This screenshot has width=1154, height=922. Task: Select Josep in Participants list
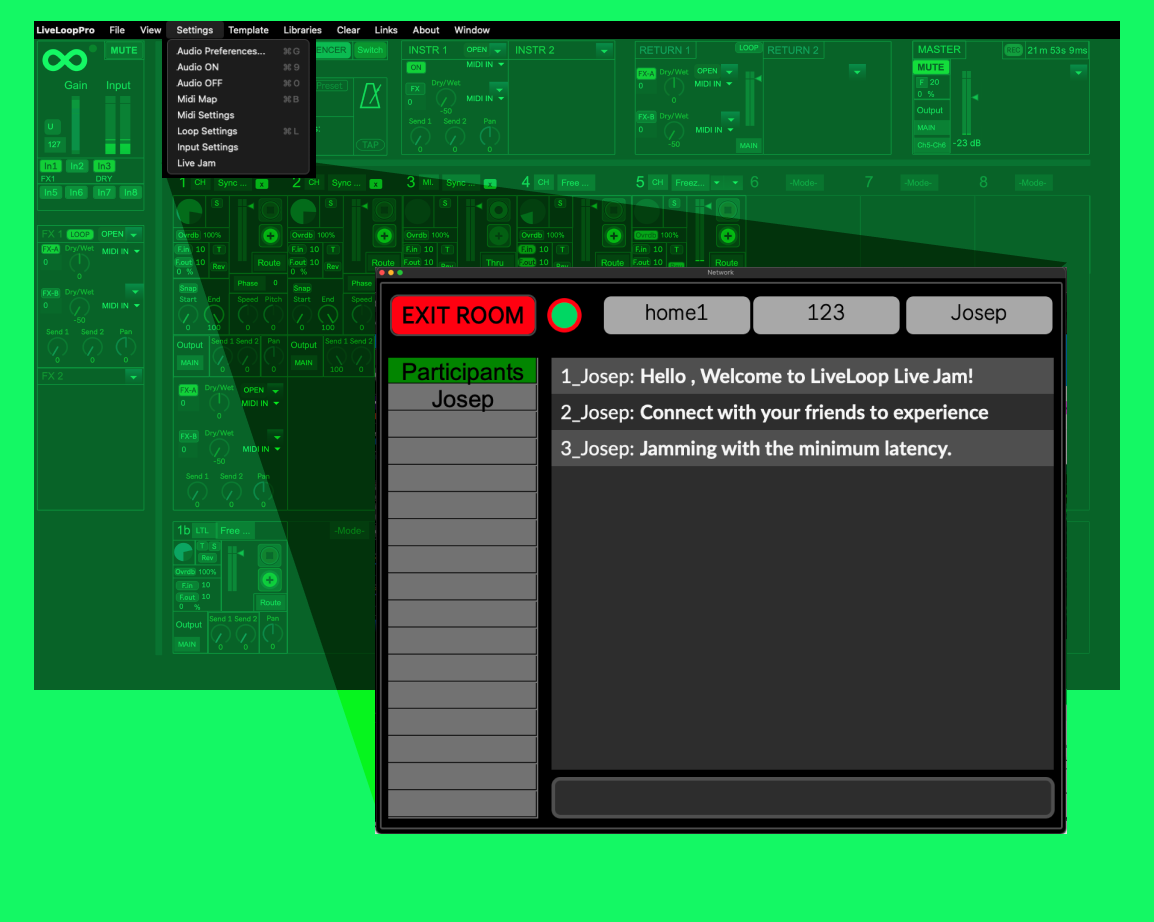tap(462, 399)
